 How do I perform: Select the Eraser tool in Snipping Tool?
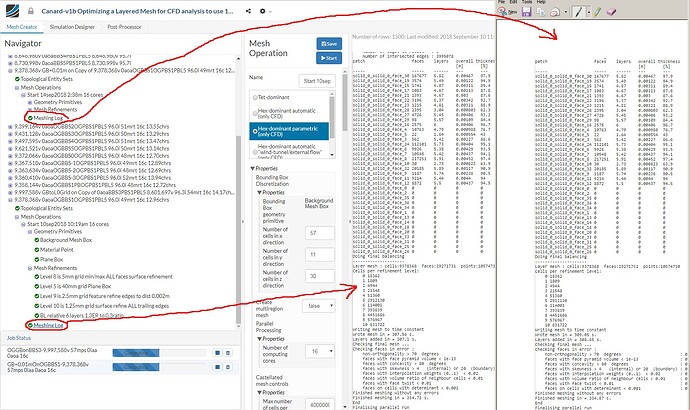pyautogui.click(x=611, y=12)
